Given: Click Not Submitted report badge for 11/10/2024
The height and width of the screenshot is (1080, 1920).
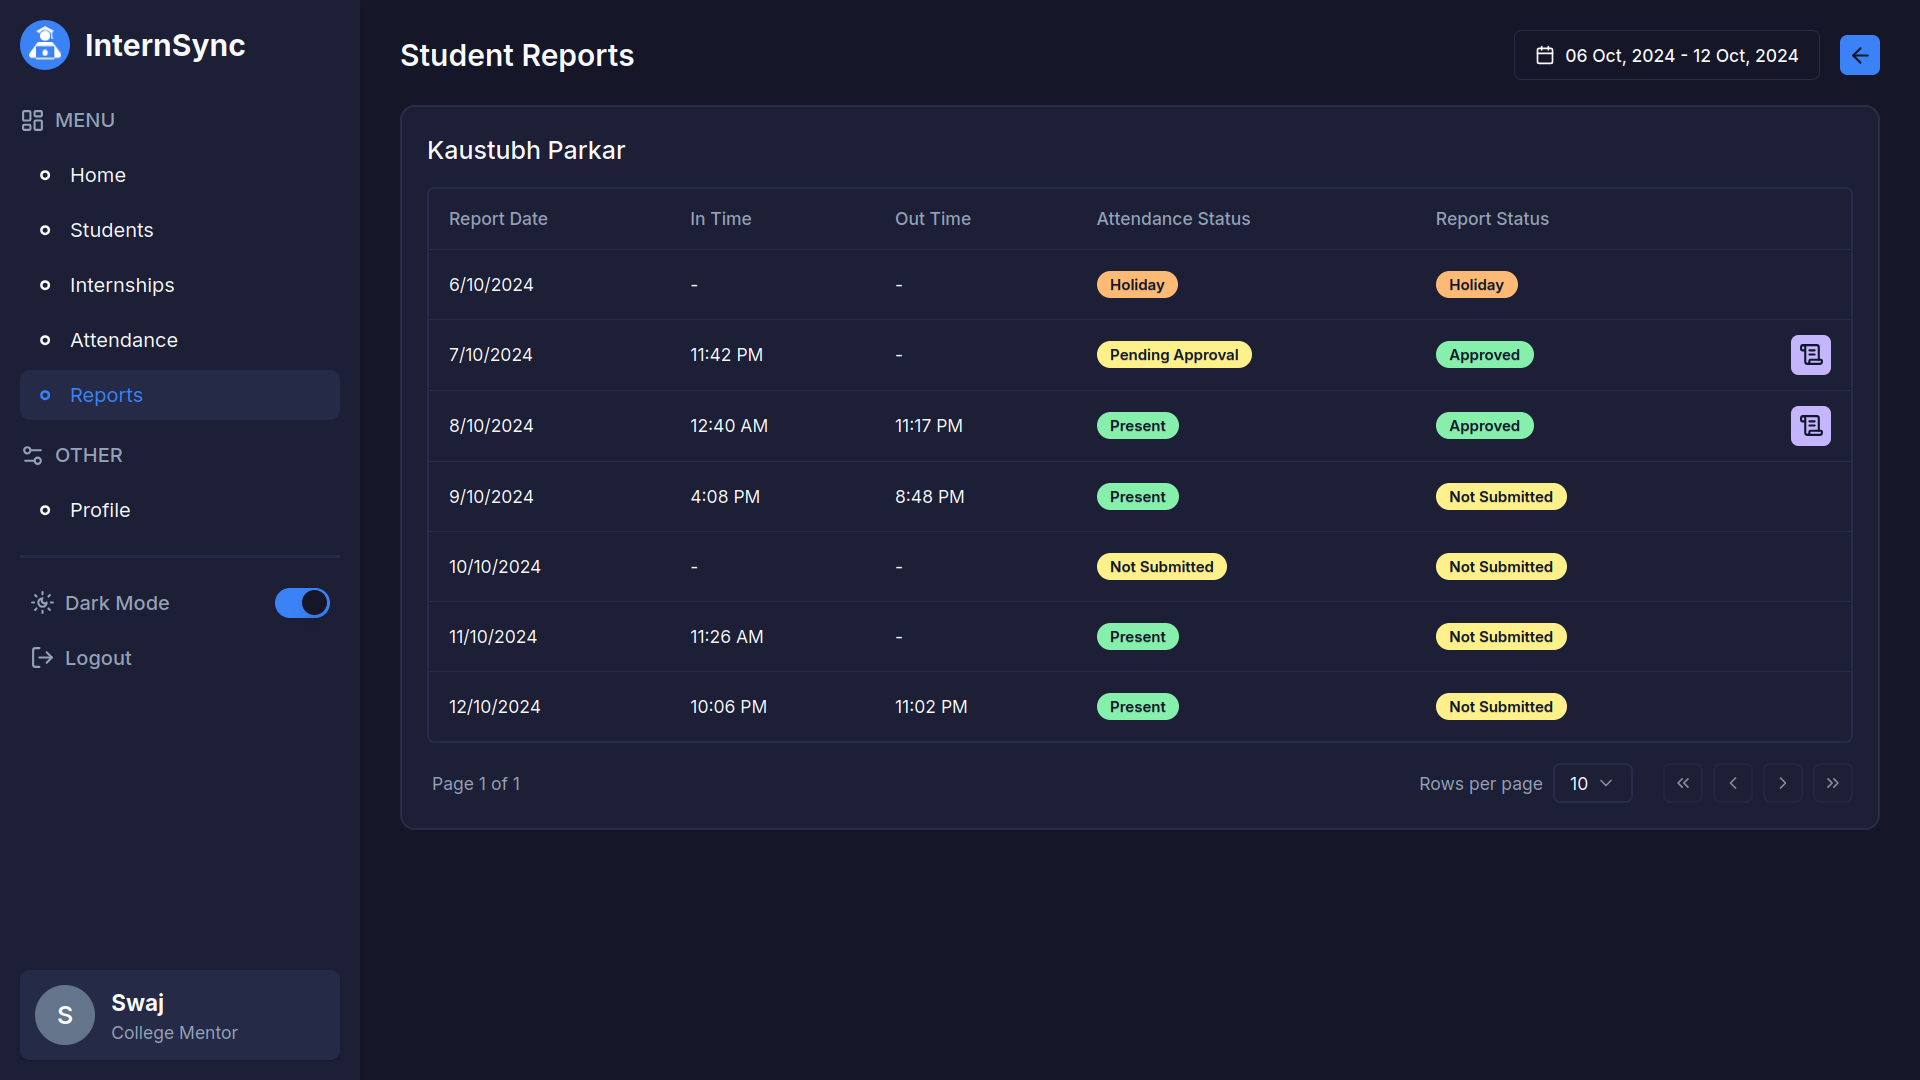Looking at the screenshot, I should [1501, 637].
